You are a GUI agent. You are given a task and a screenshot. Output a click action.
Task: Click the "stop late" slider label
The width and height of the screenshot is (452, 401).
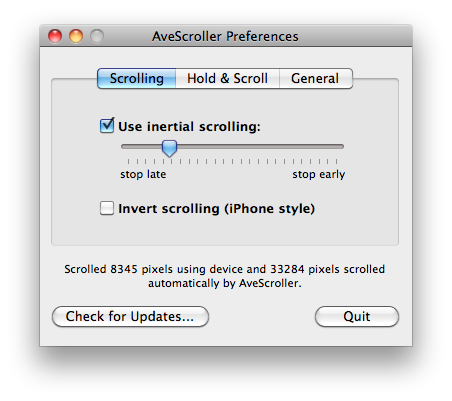coord(143,174)
